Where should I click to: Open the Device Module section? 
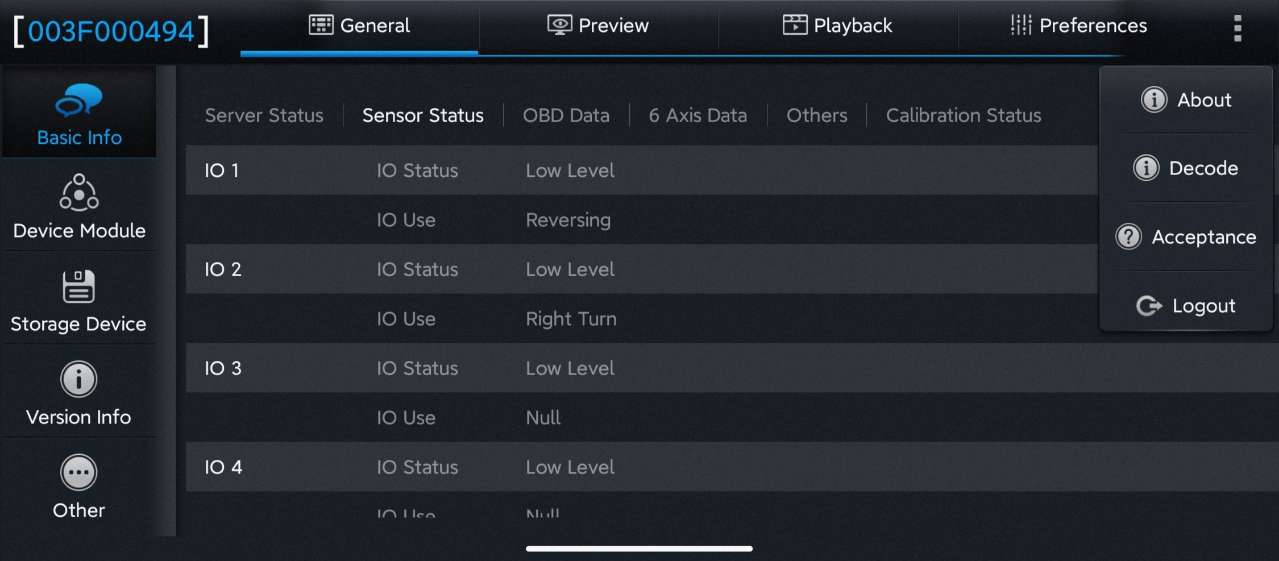(x=79, y=207)
